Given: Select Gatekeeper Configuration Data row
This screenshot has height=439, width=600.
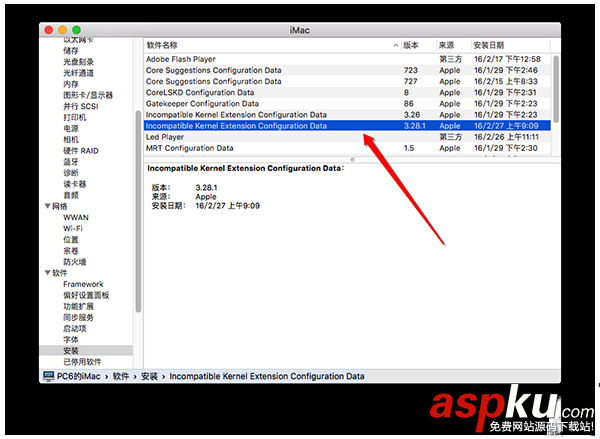Looking at the screenshot, I should (x=347, y=103).
